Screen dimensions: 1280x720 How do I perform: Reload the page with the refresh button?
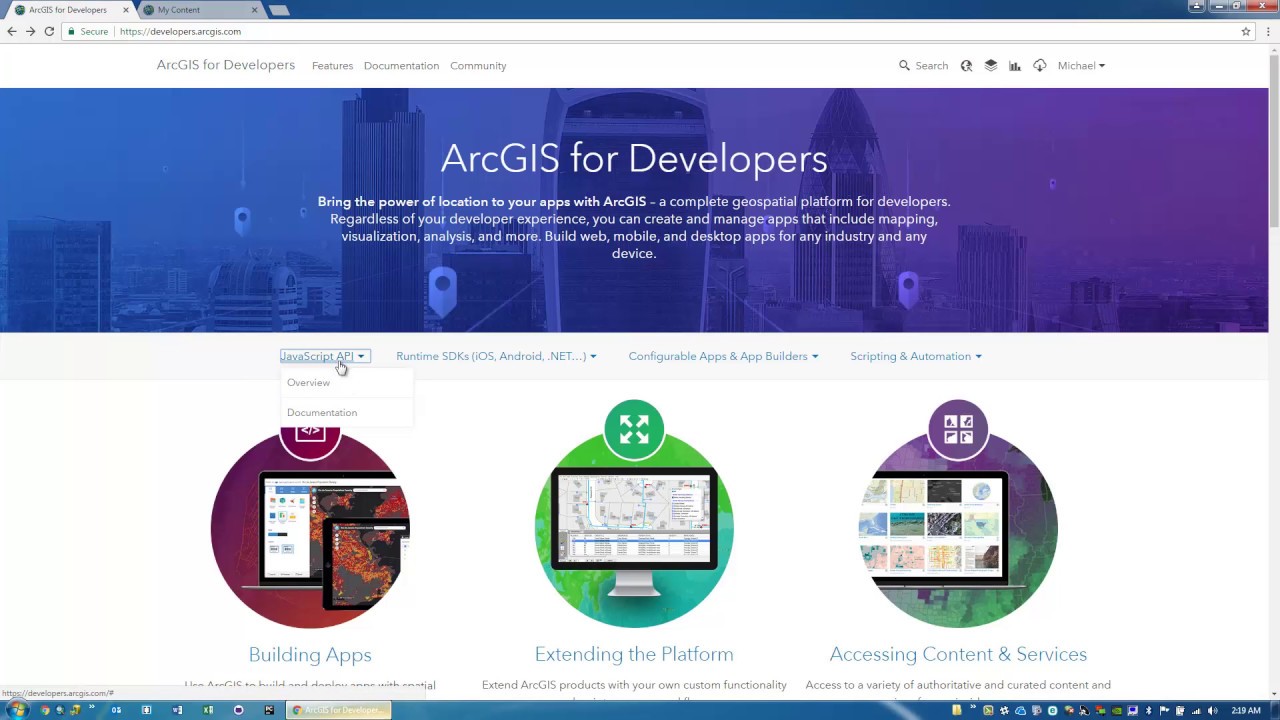point(49,31)
